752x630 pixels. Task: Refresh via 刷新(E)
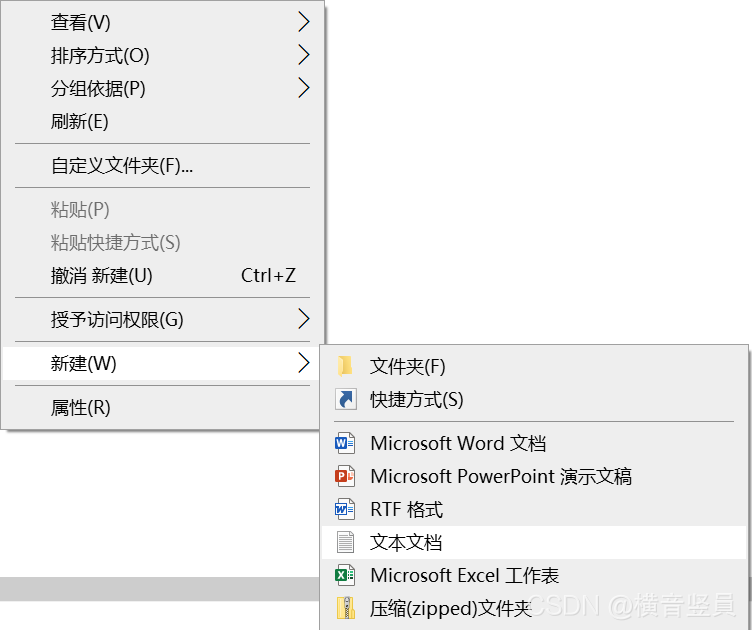coord(163,121)
